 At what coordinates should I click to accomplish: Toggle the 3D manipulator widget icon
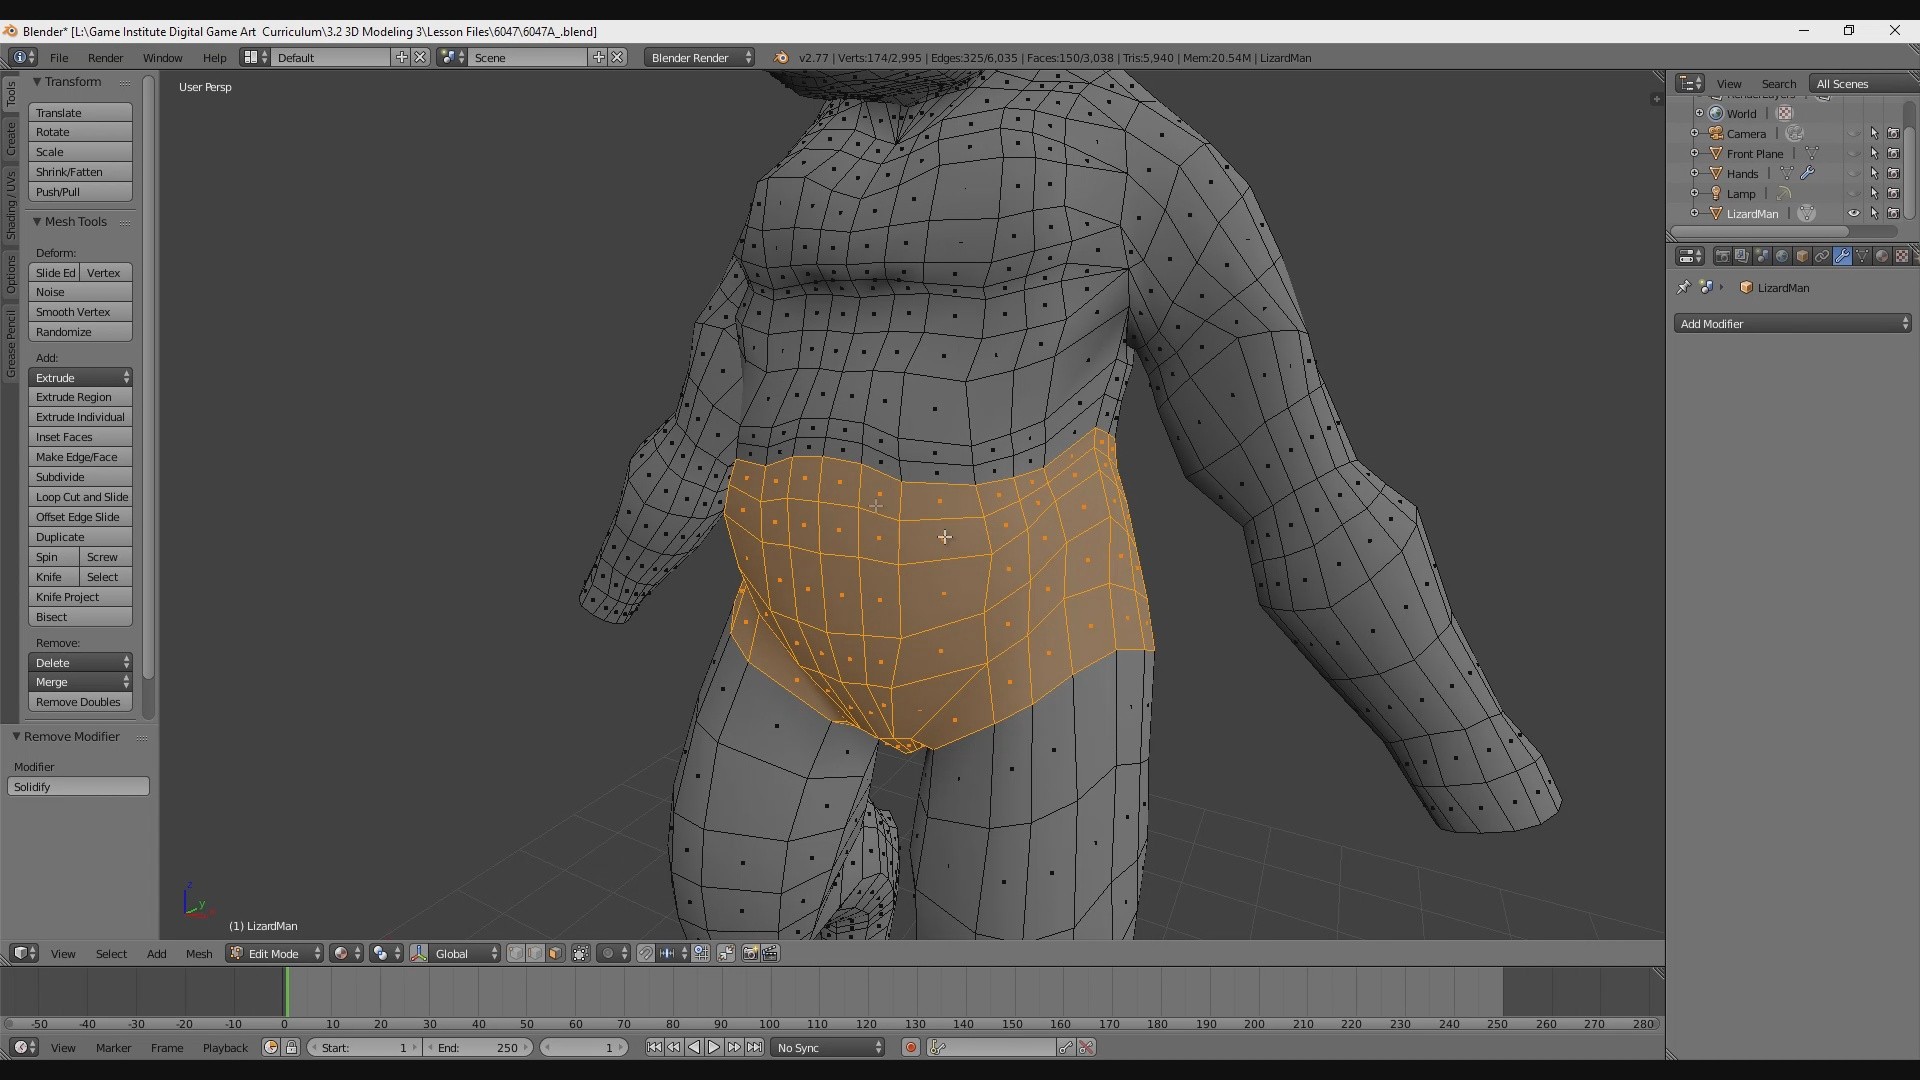419,953
